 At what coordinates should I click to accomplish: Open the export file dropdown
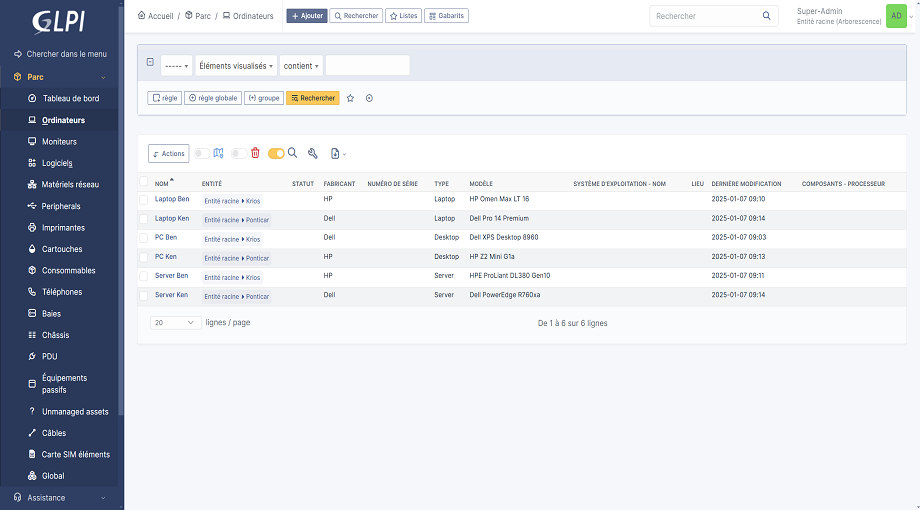point(338,153)
